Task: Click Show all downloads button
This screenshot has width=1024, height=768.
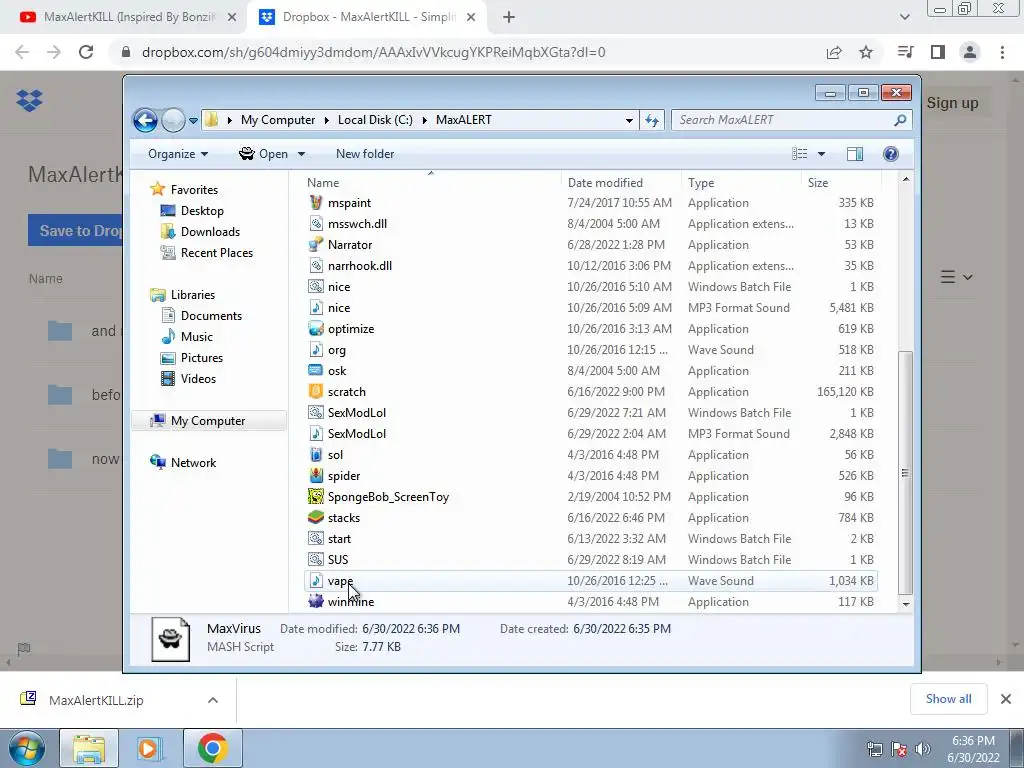Action: (948, 699)
